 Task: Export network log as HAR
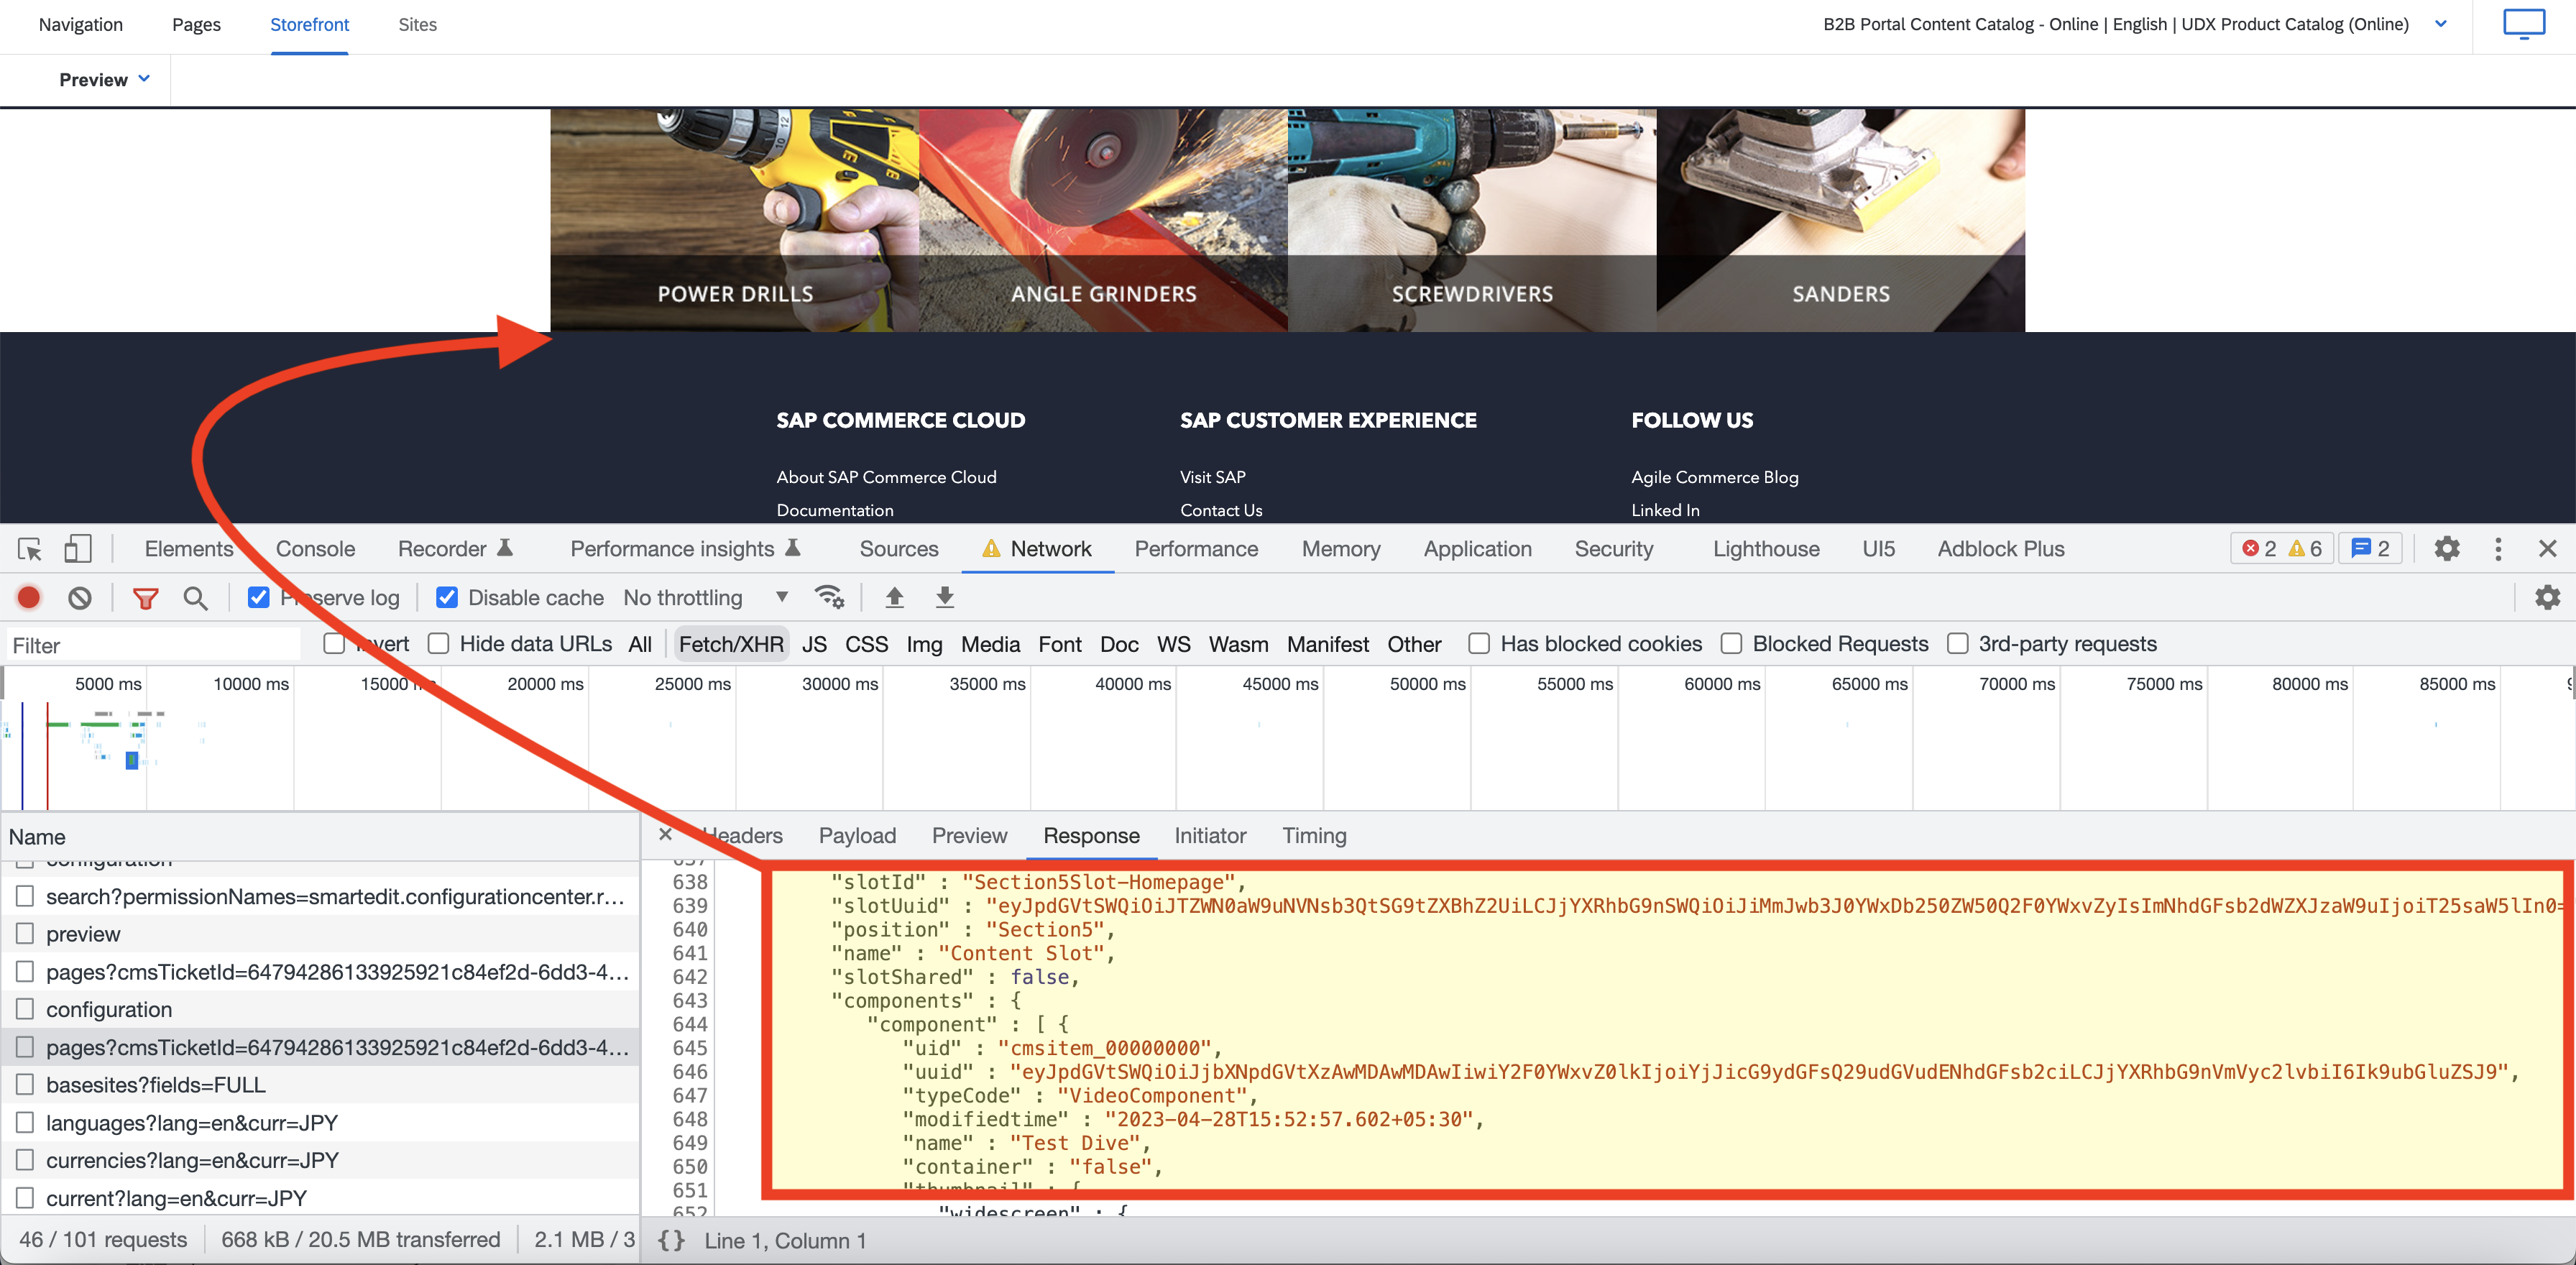click(943, 596)
